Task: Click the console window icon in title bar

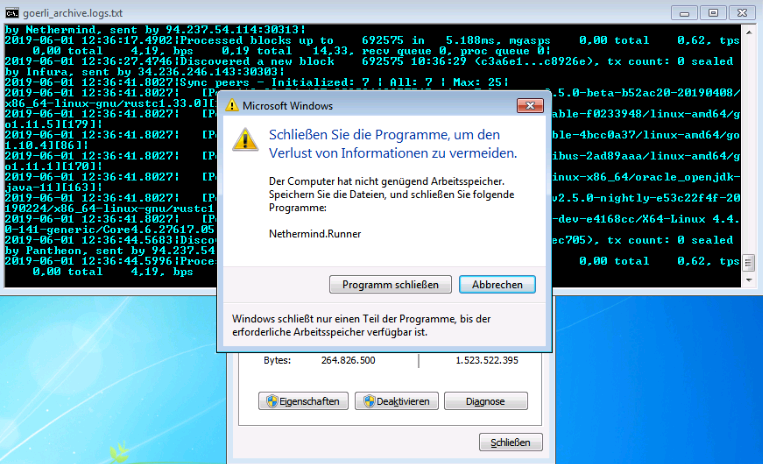Action: pyautogui.click(x=12, y=13)
